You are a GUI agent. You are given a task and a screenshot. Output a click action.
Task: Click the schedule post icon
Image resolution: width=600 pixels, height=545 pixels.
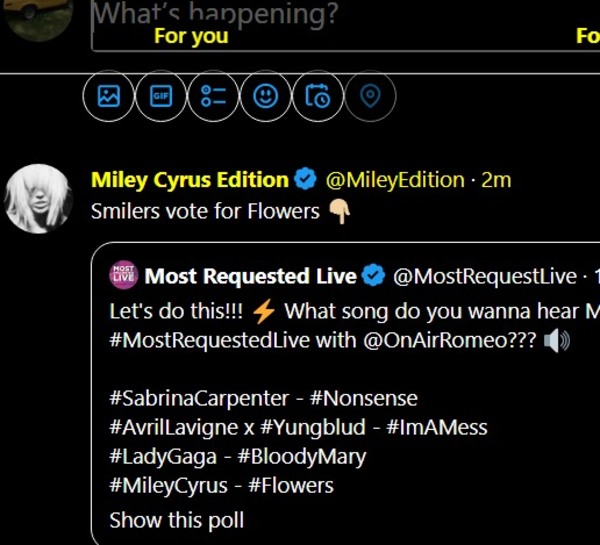(317, 96)
